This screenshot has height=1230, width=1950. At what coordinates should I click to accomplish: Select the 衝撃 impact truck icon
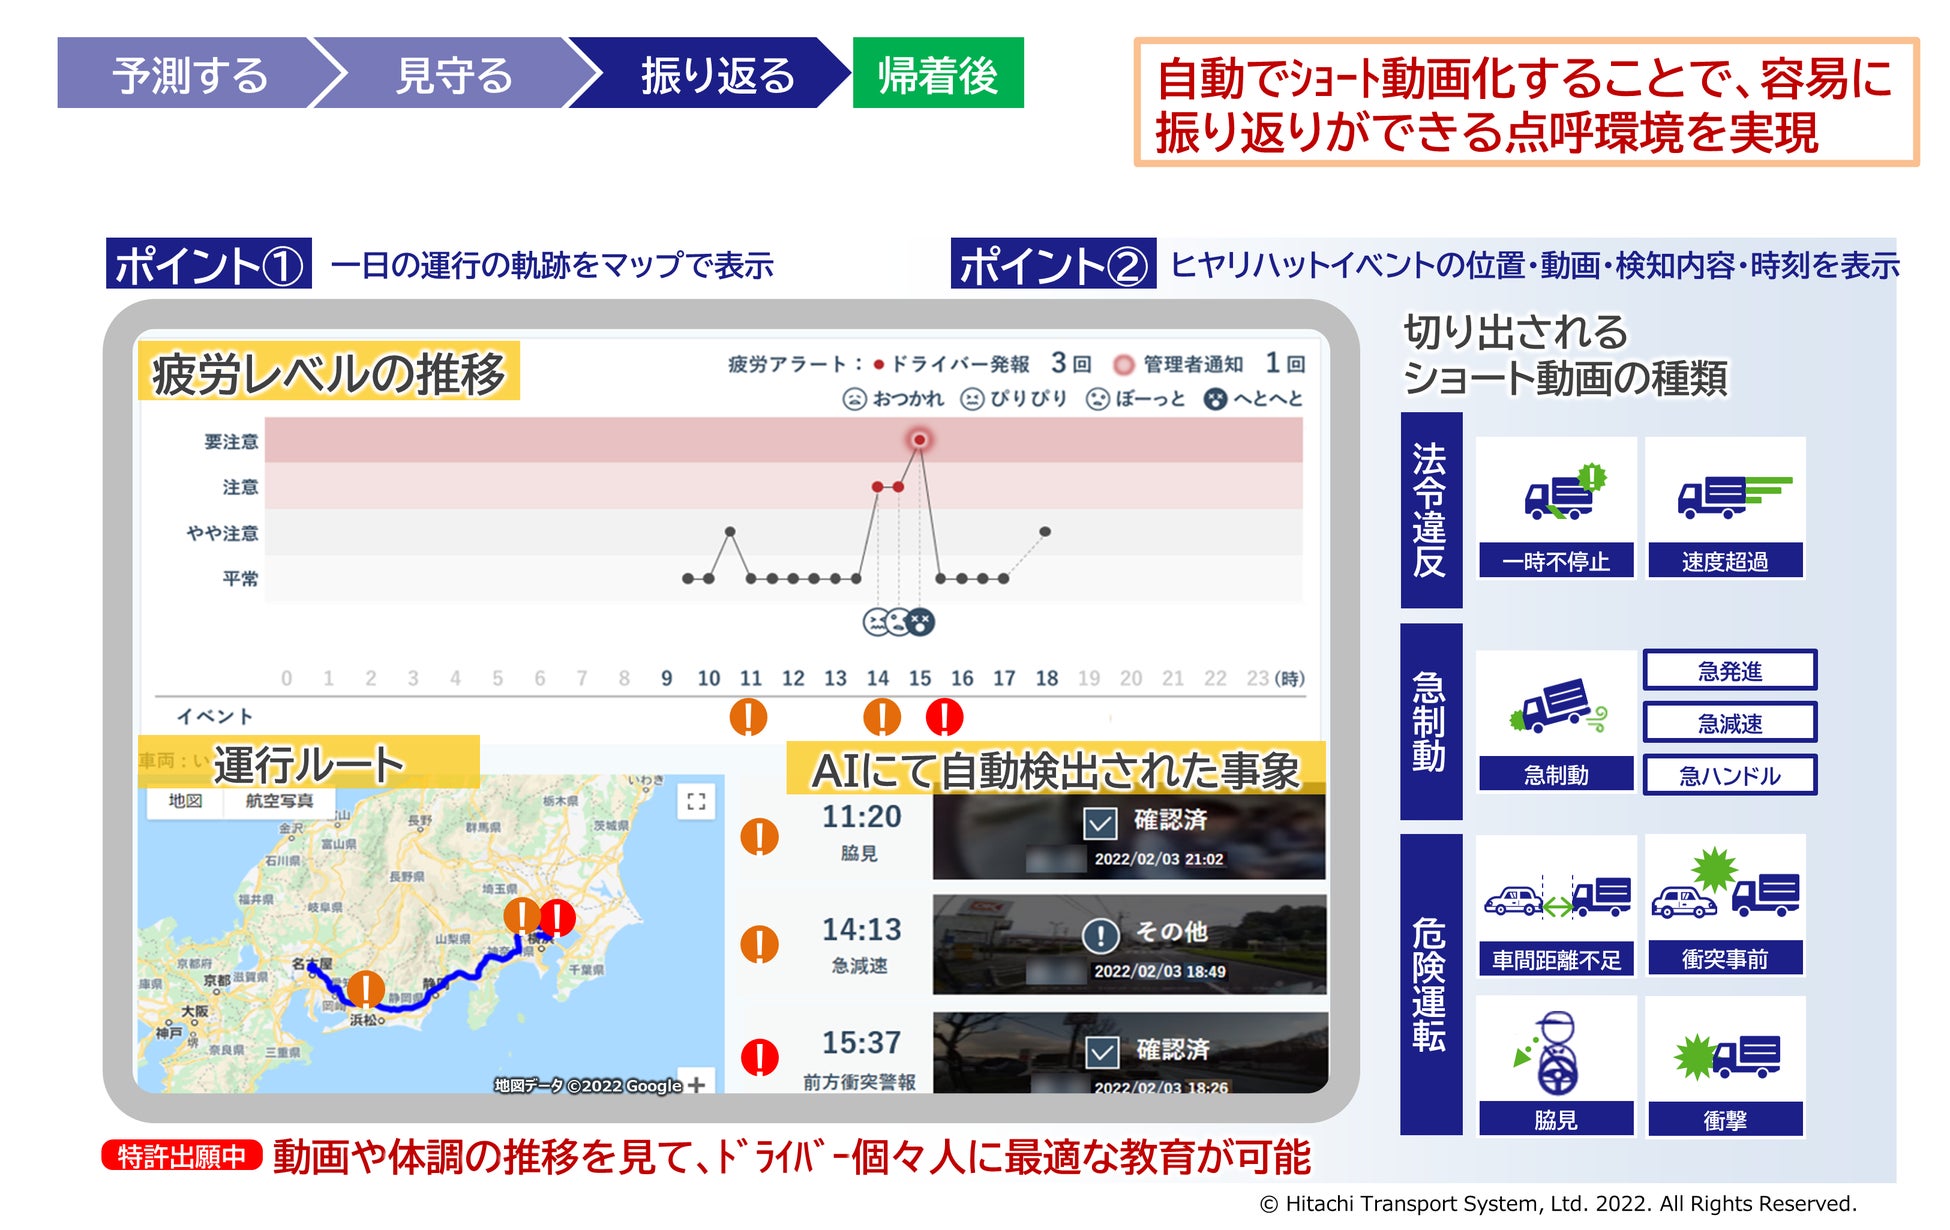point(1725,1055)
